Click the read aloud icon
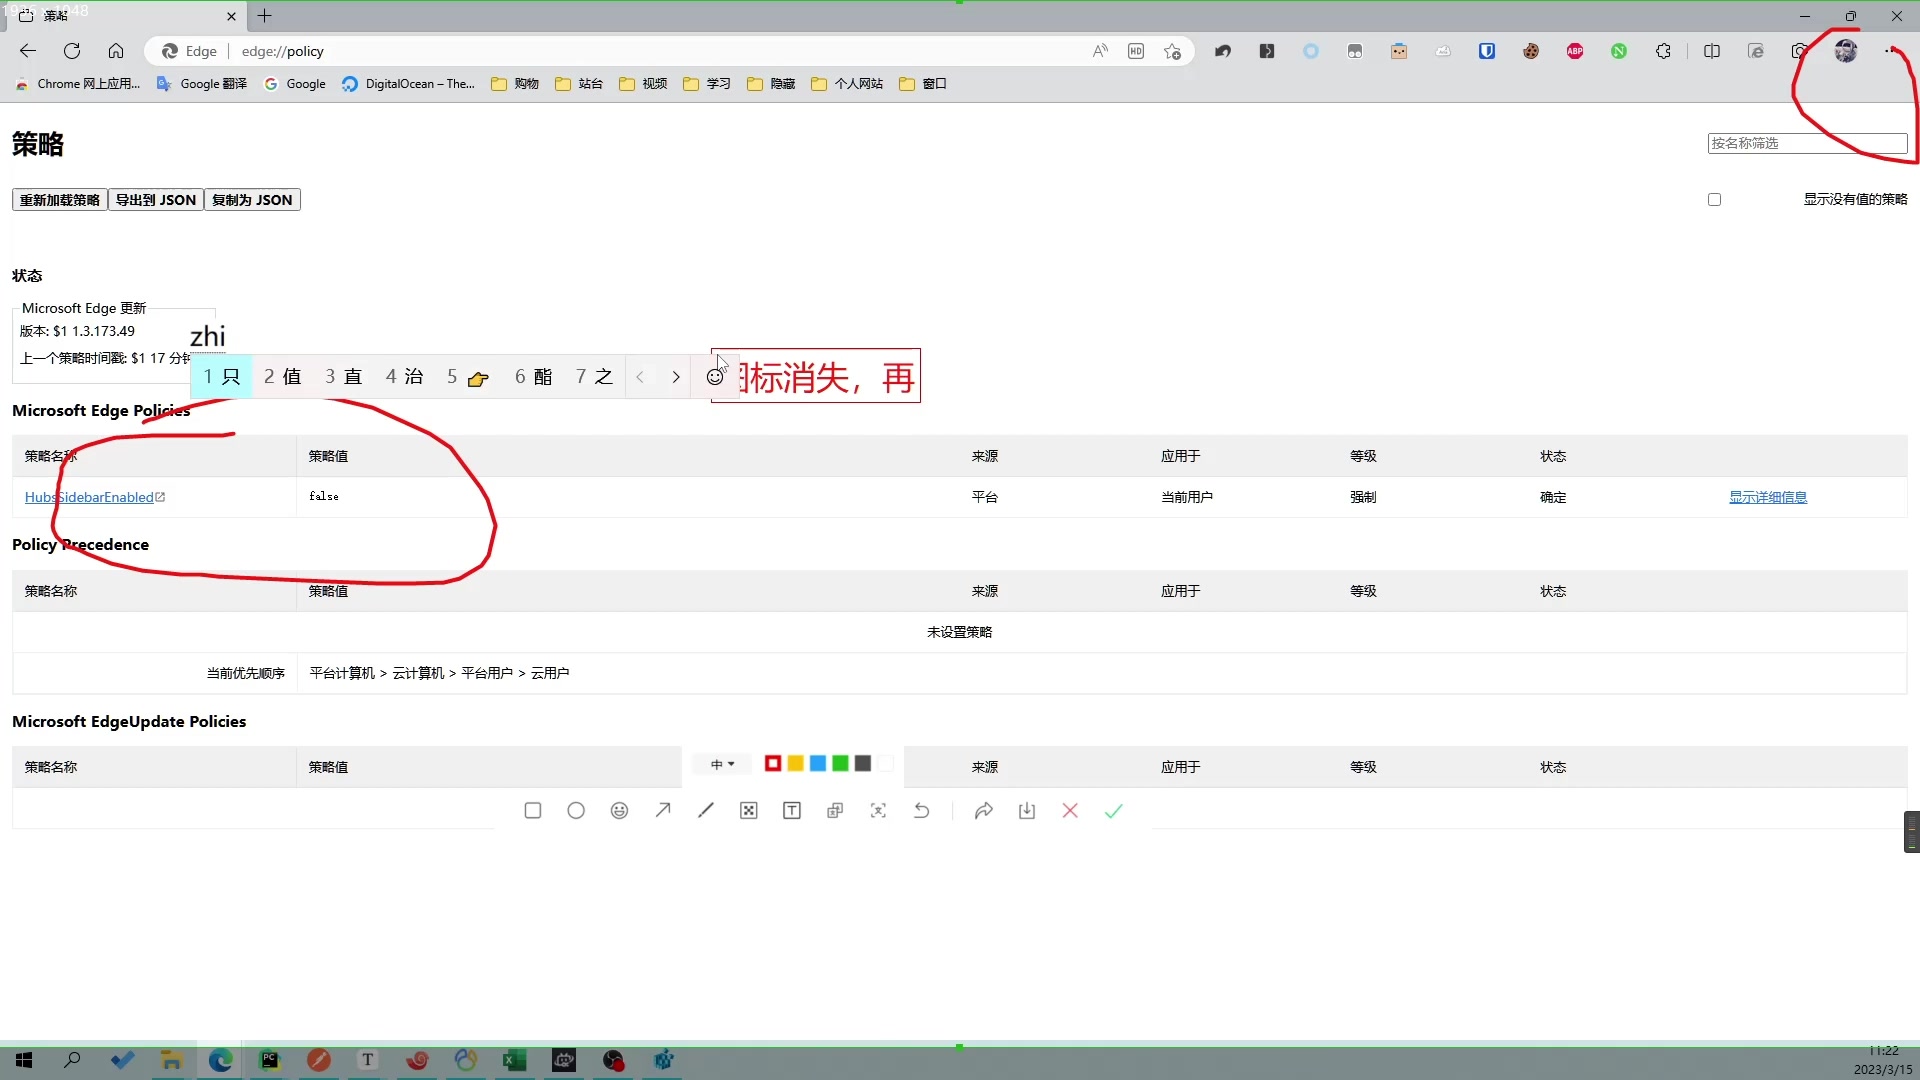Image resolution: width=1920 pixels, height=1080 pixels. pyautogui.click(x=1100, y=51)
